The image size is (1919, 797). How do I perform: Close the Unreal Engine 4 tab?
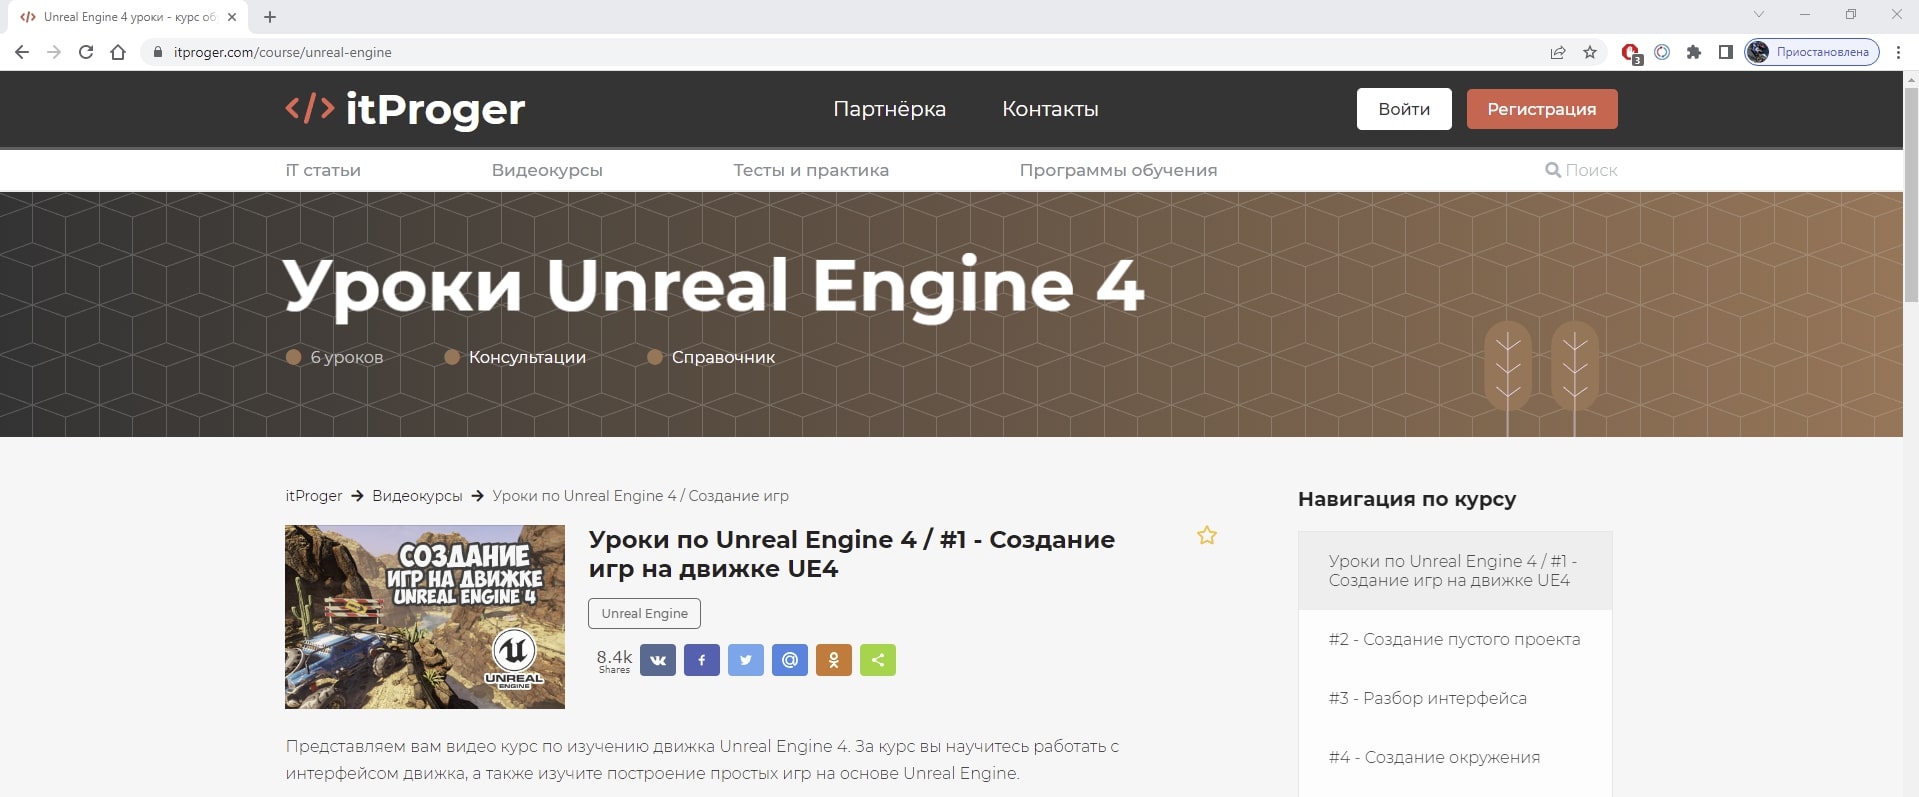click(x=232, y=17)
